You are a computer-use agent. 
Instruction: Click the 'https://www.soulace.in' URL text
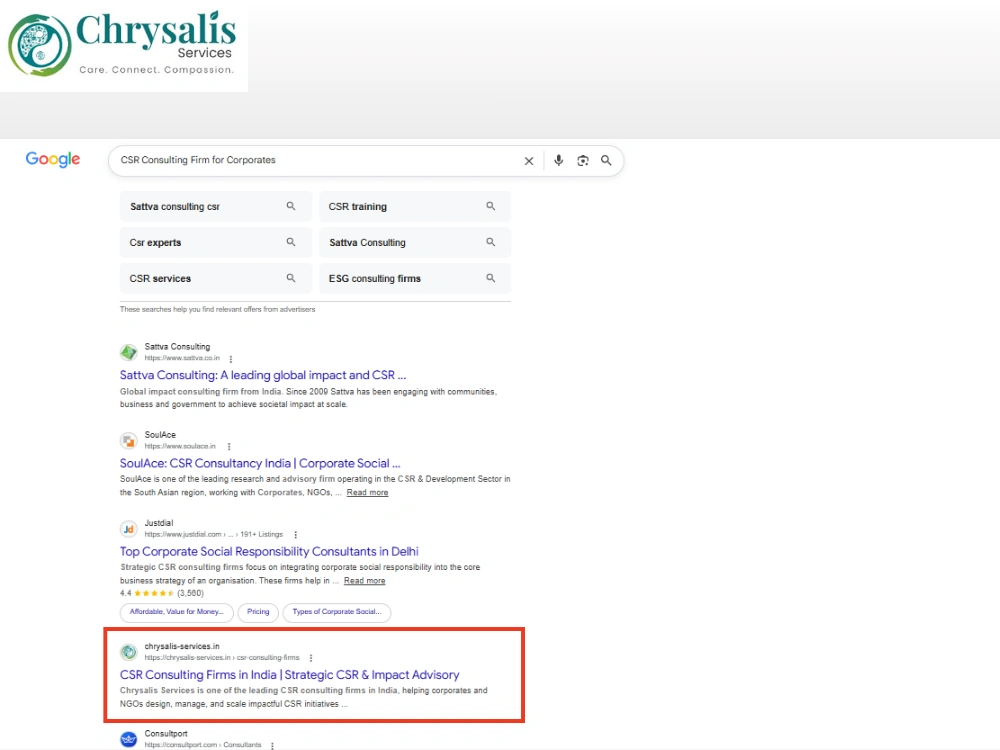[180, 446]
